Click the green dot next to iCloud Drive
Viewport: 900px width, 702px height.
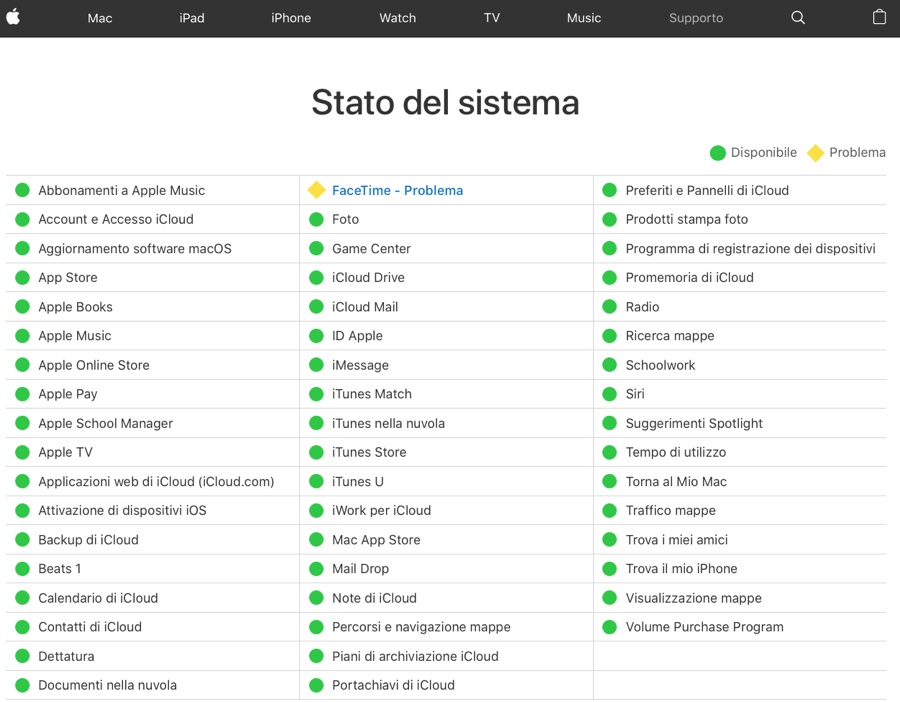point(316,278)
